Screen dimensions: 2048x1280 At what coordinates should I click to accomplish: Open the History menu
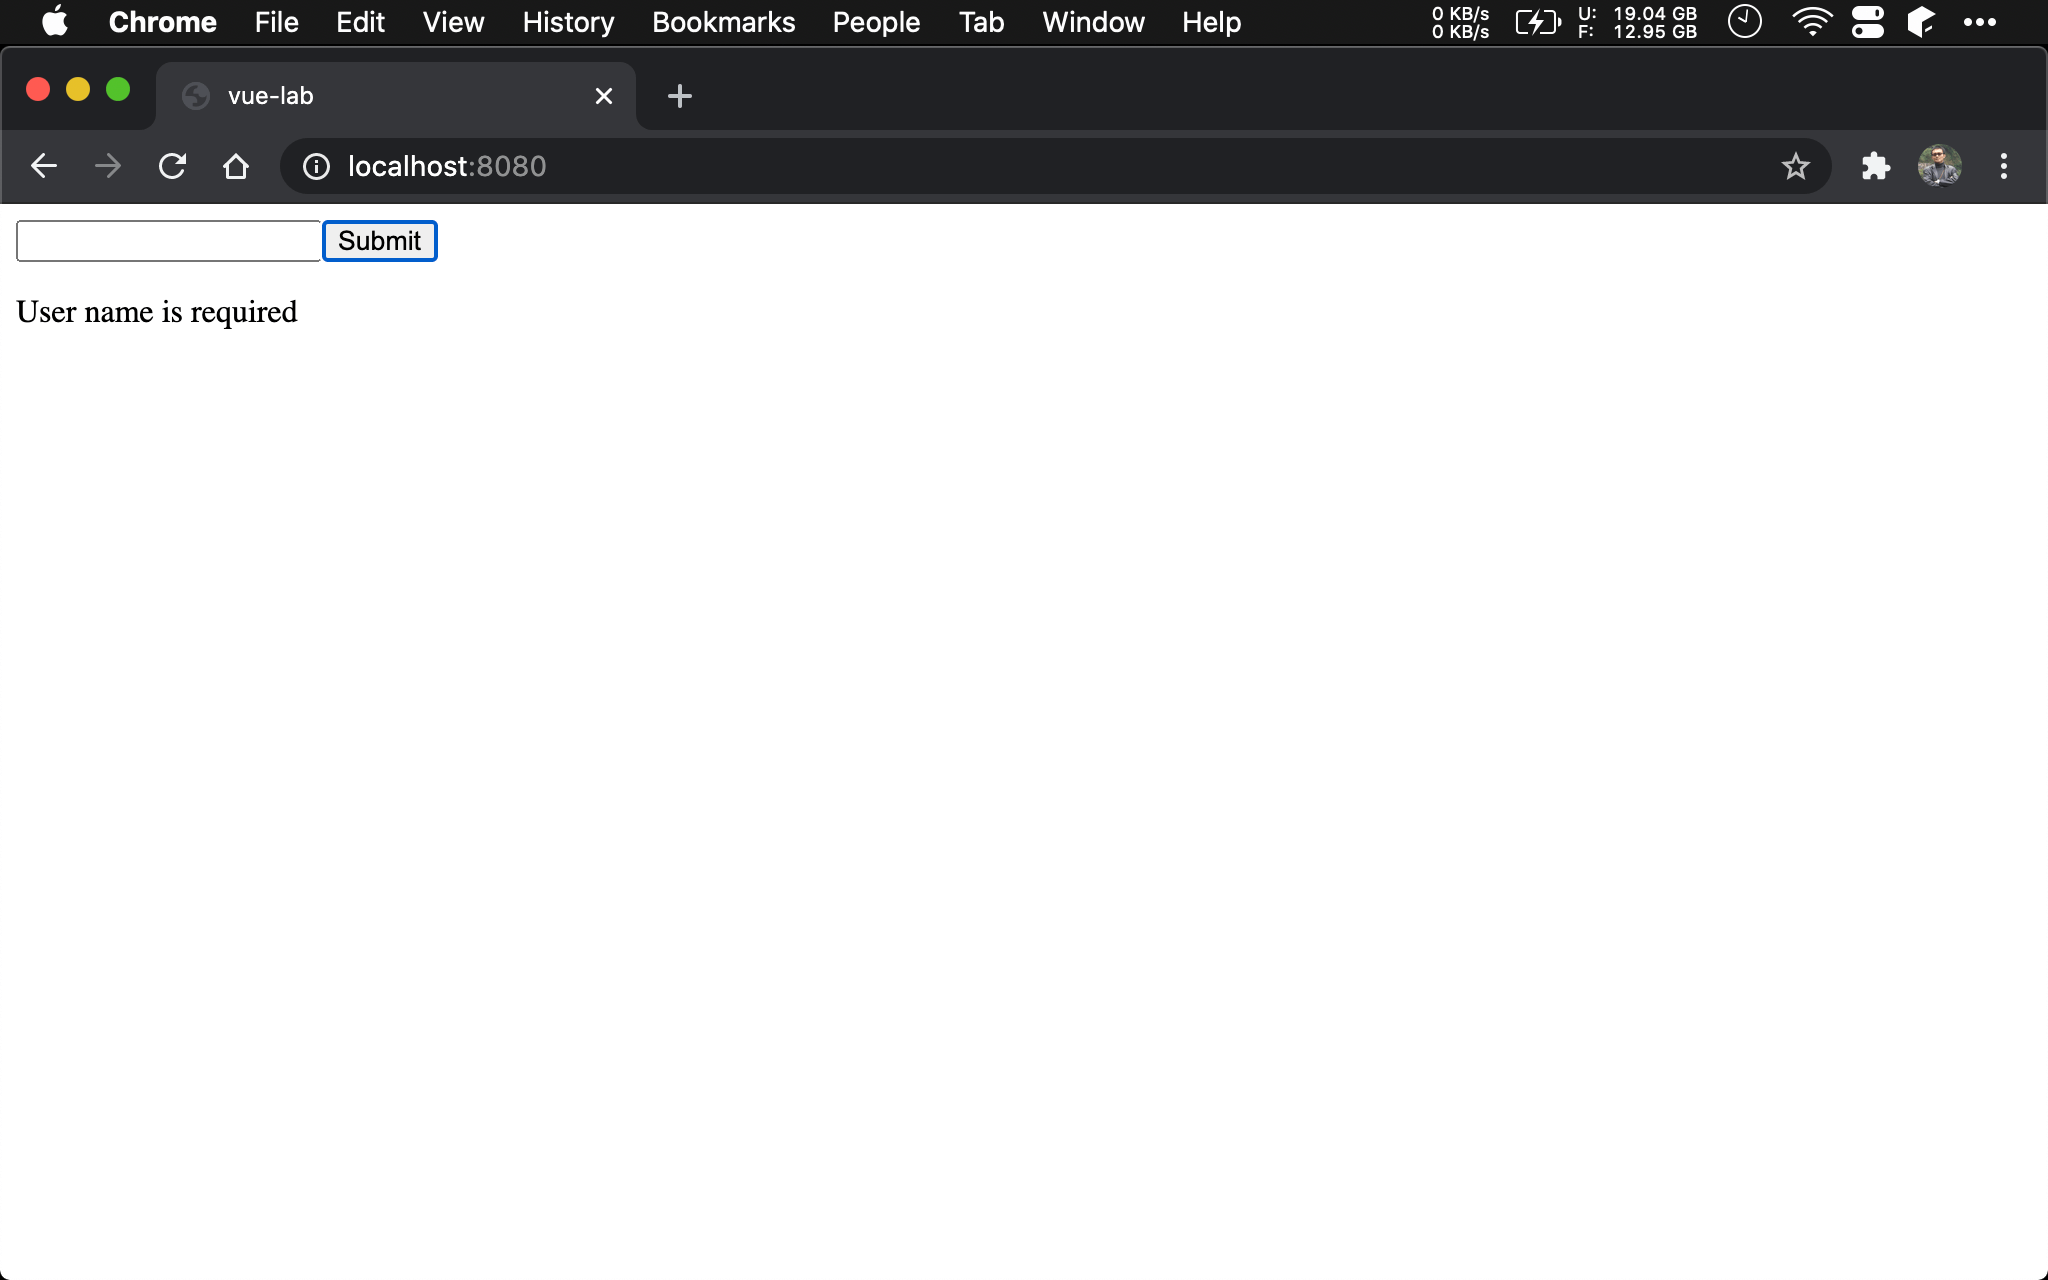point(568,22)
